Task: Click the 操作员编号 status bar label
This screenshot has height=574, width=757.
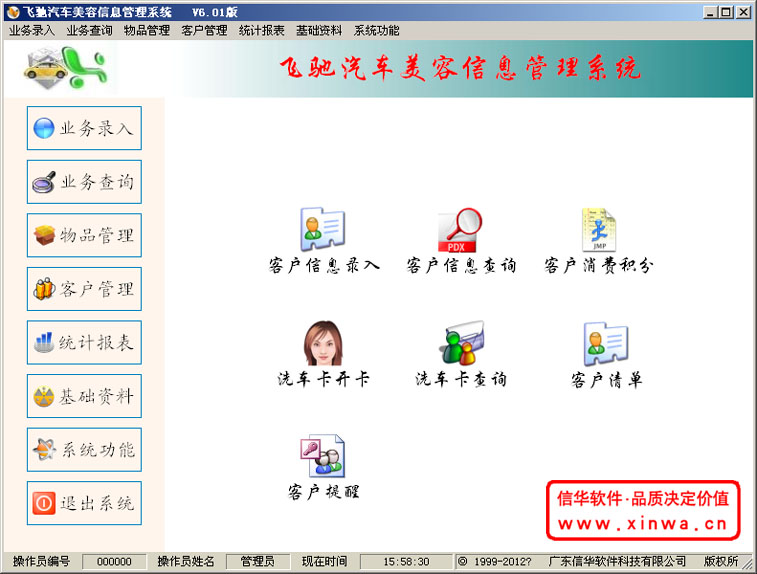Action: pyautogui.click(x=42, y=561)
